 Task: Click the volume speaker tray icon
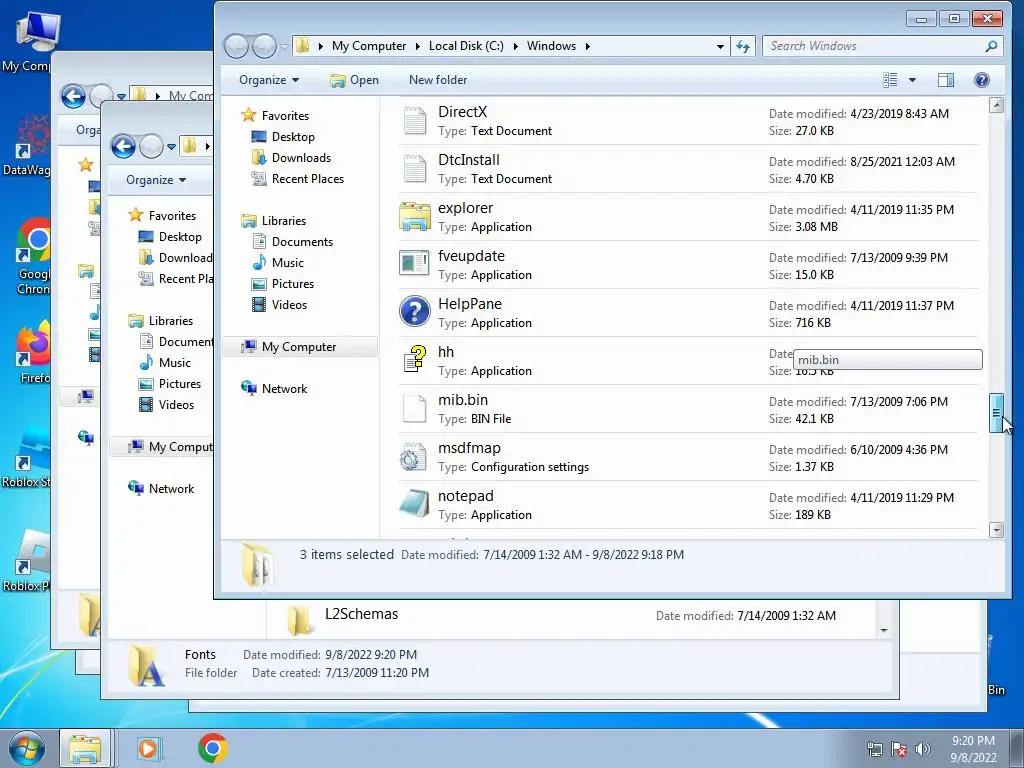923,749
